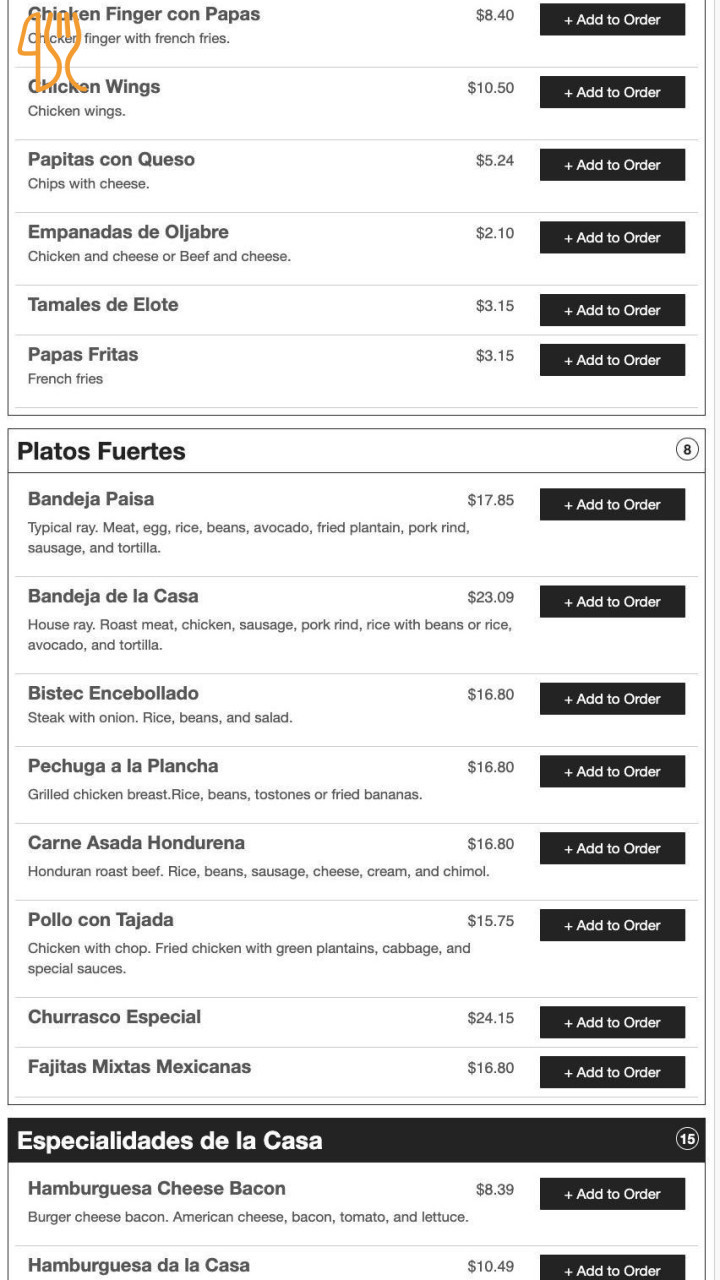The image size is (720, 1280).
Task: Add Tamales de Elote to order
Action: [612, 310]
